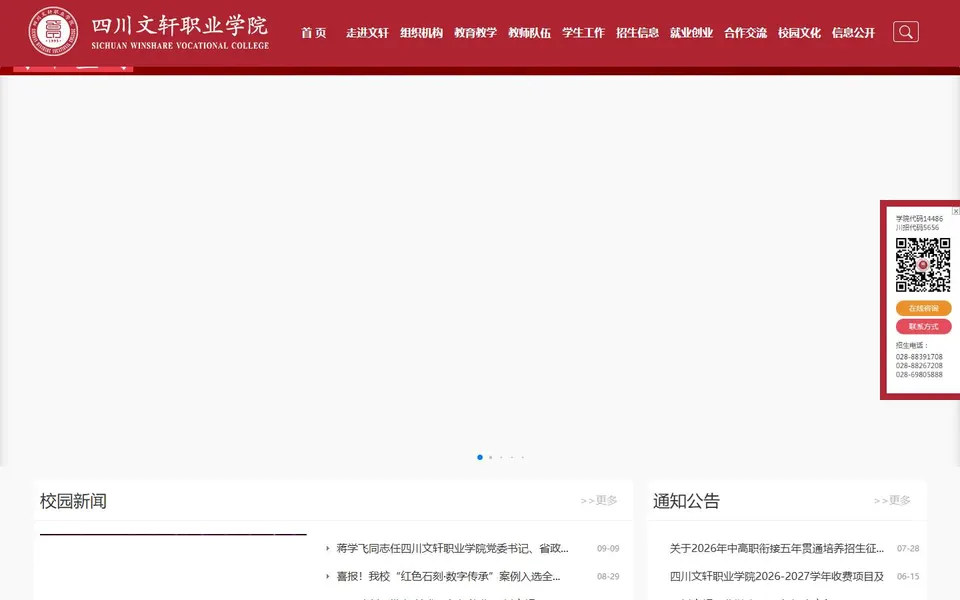Open 2026-2027学年收费项目 notice
This screenshot has width=960, height=600.
(x=776, y=576)
